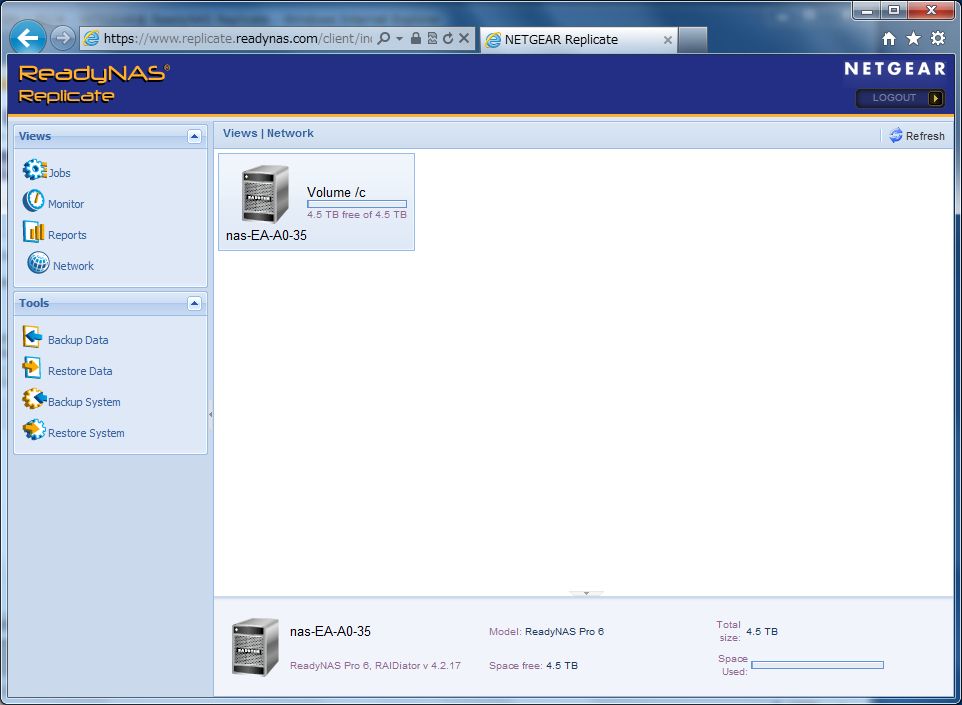The image size is (962, 705).
Task: Click the browser address bar URL
Action: 237,39
